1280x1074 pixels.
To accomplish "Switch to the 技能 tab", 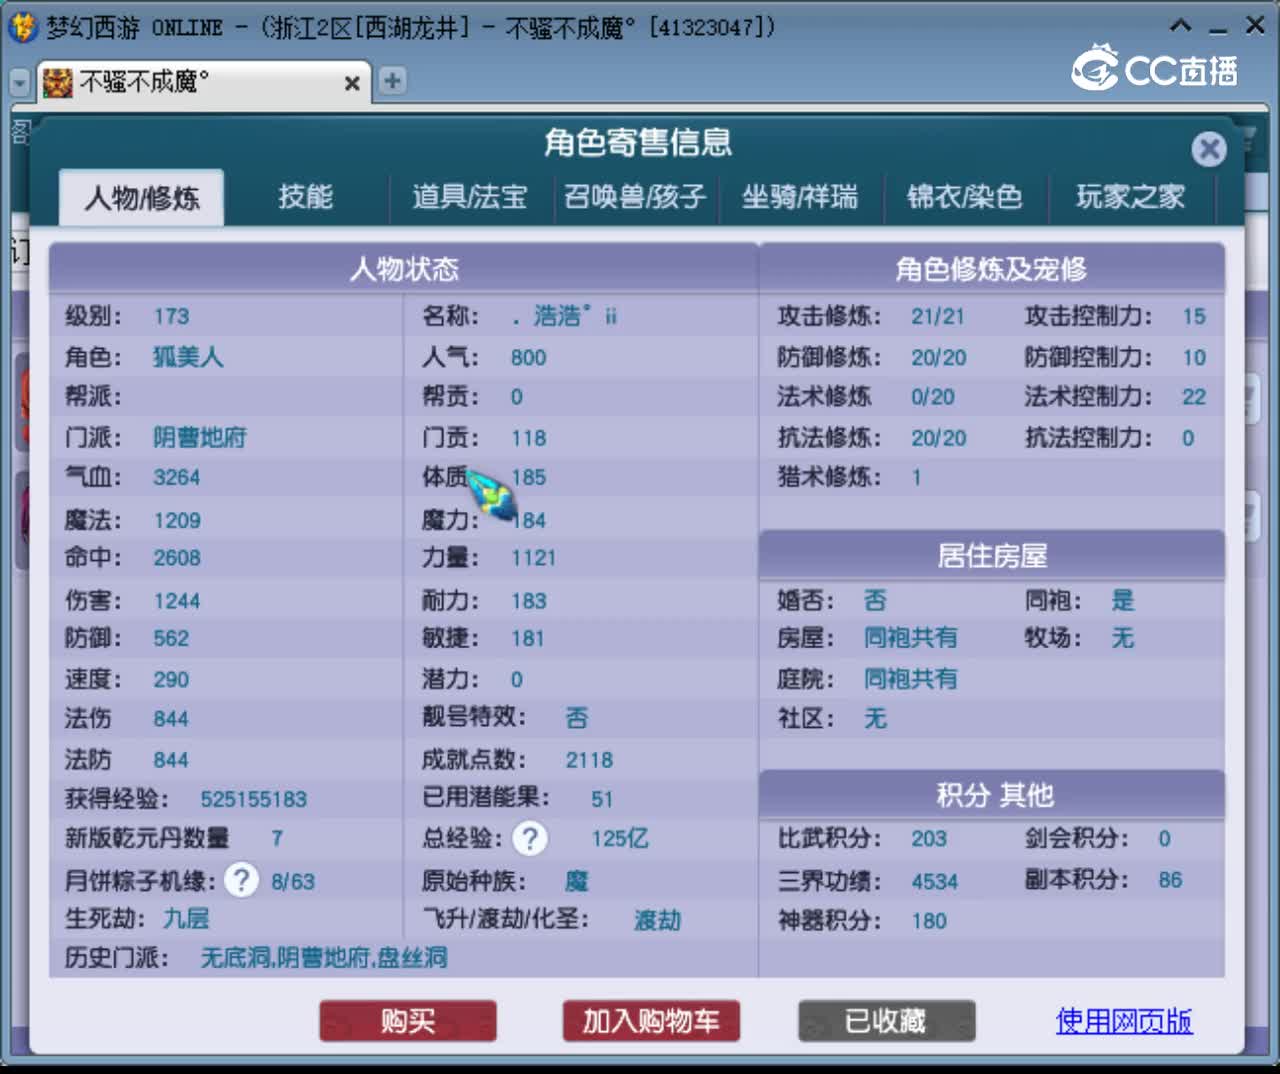I will pos(305,196).
